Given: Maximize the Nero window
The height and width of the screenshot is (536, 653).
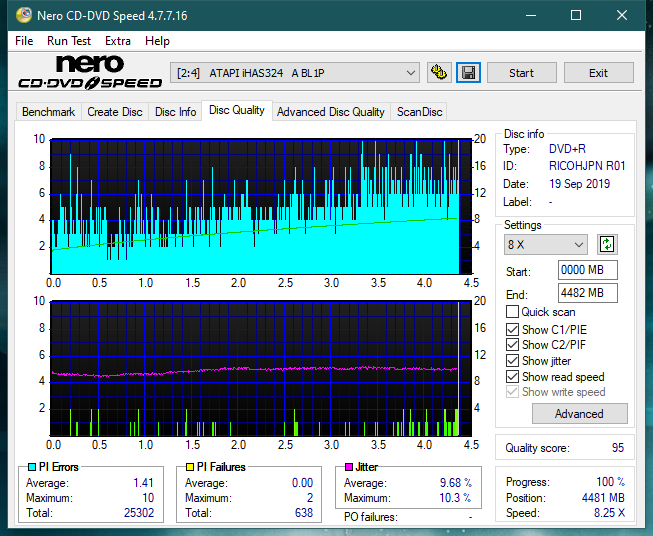Looking at the screenshot, I should [x=576, y=15].
